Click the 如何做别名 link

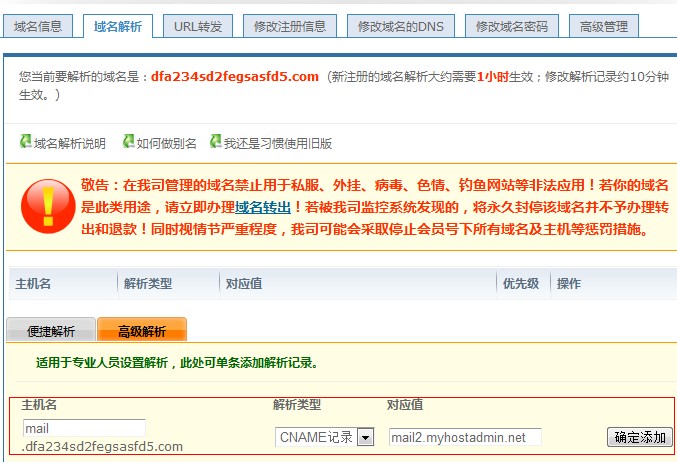tap(167, 143)
